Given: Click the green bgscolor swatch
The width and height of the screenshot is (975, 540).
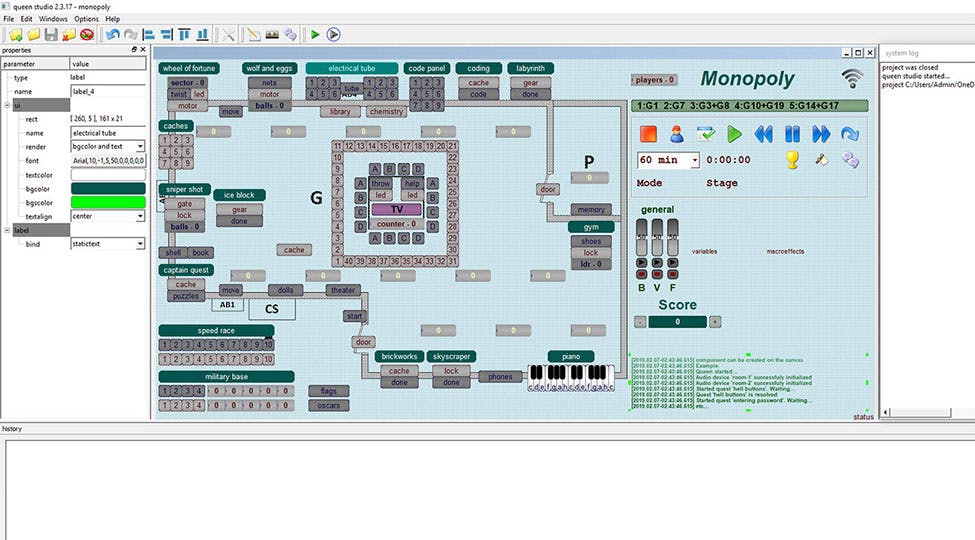Looking at the screenshot, I should tap(107, 202).
